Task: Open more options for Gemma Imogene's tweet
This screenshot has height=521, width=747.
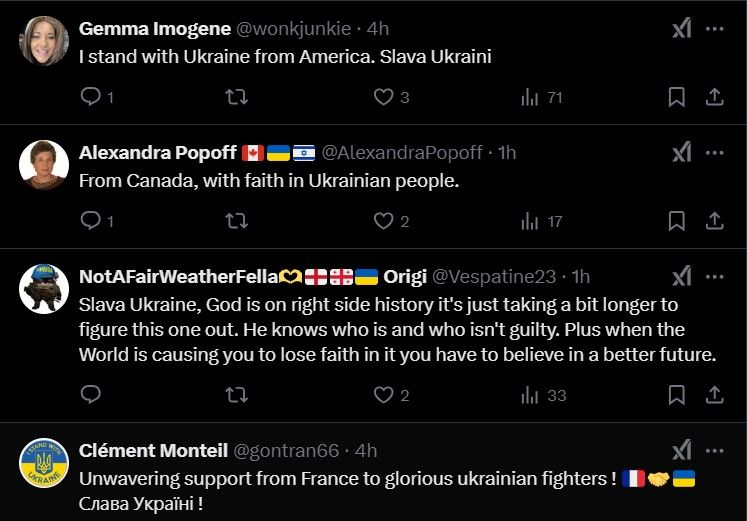Action: coord(714,29)
